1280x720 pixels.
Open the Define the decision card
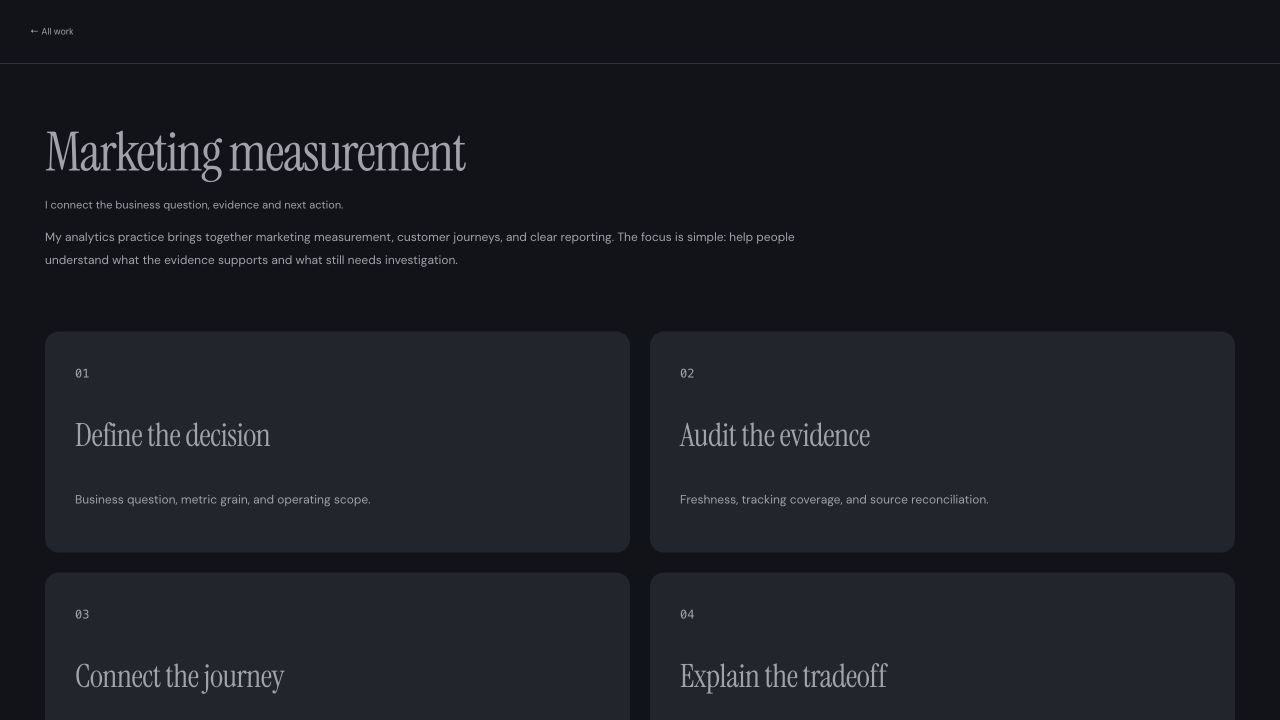point(337,442)
